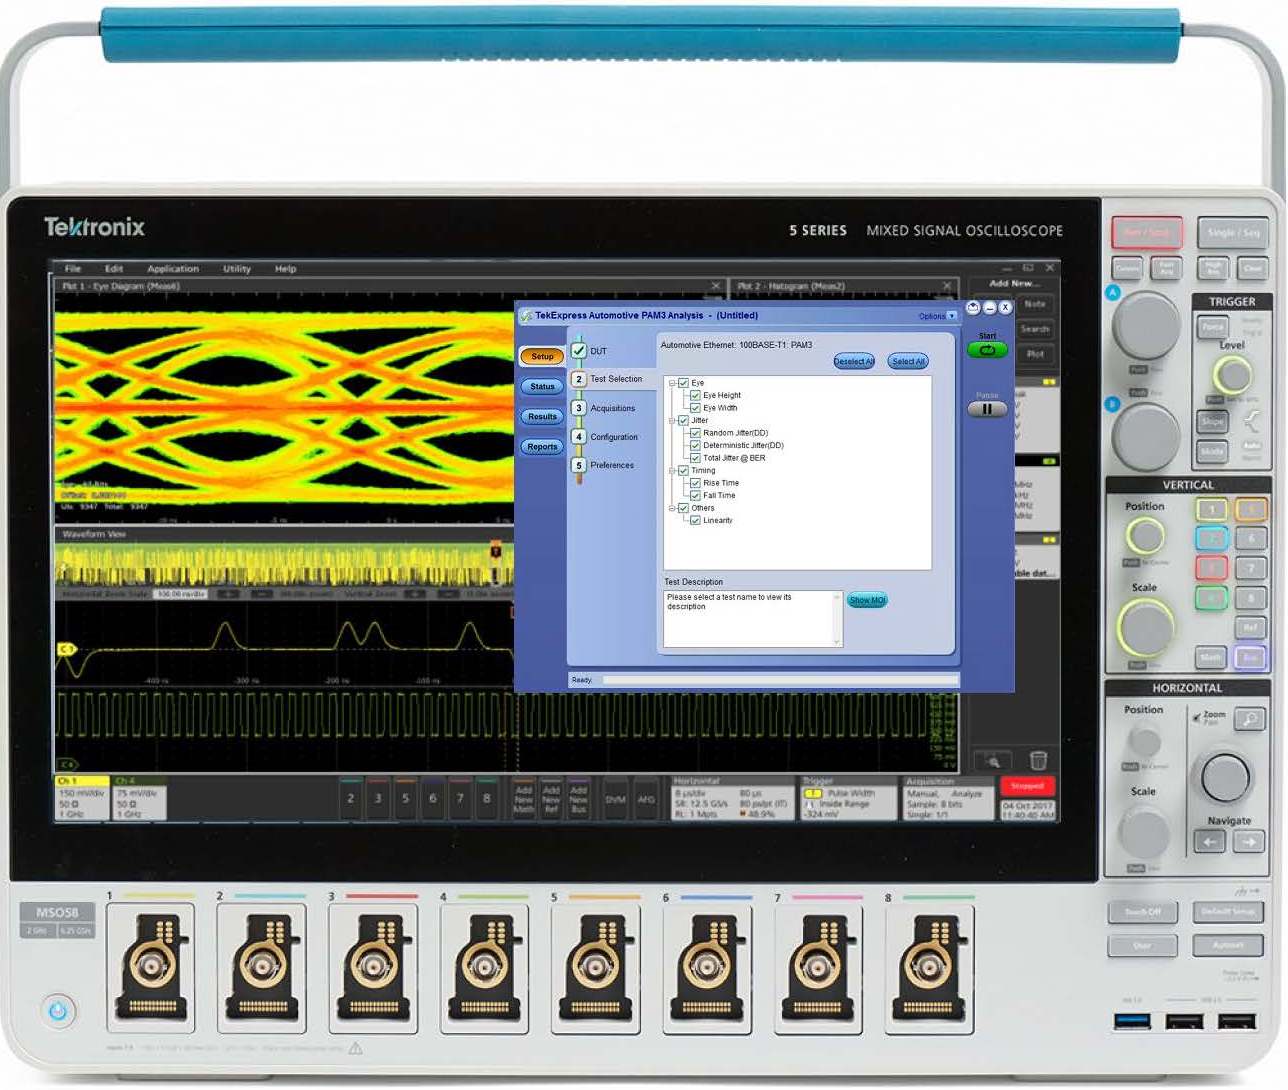
Task: Toggle the Linearity test checkbox
Action: click(695, 521)
